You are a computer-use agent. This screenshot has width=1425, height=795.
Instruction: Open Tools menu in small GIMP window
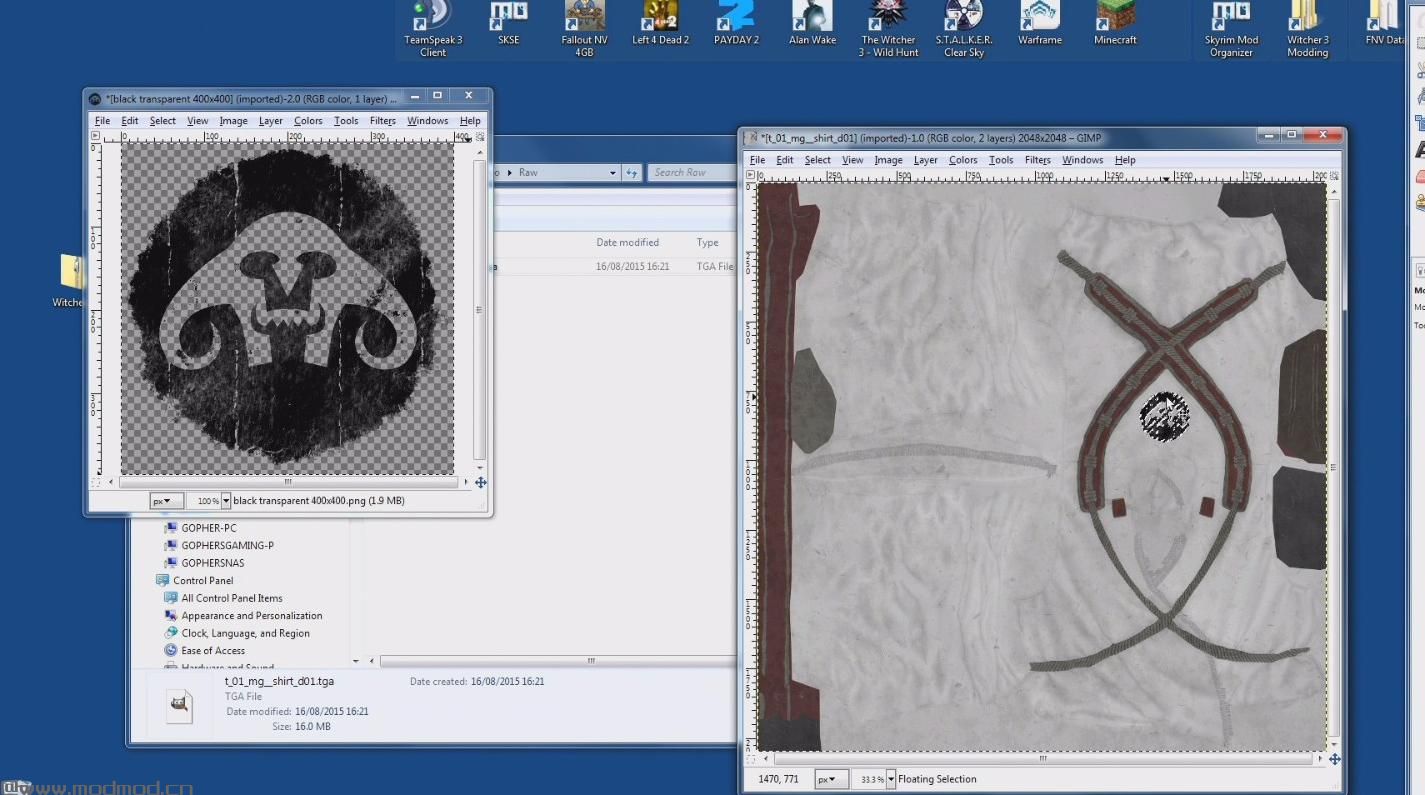coord(346,121)
